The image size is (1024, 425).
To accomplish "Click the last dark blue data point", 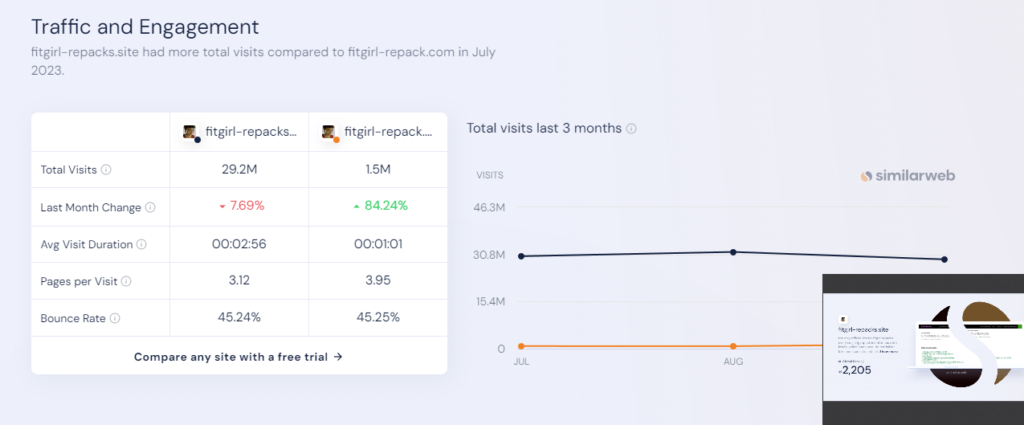I will 944,259.
